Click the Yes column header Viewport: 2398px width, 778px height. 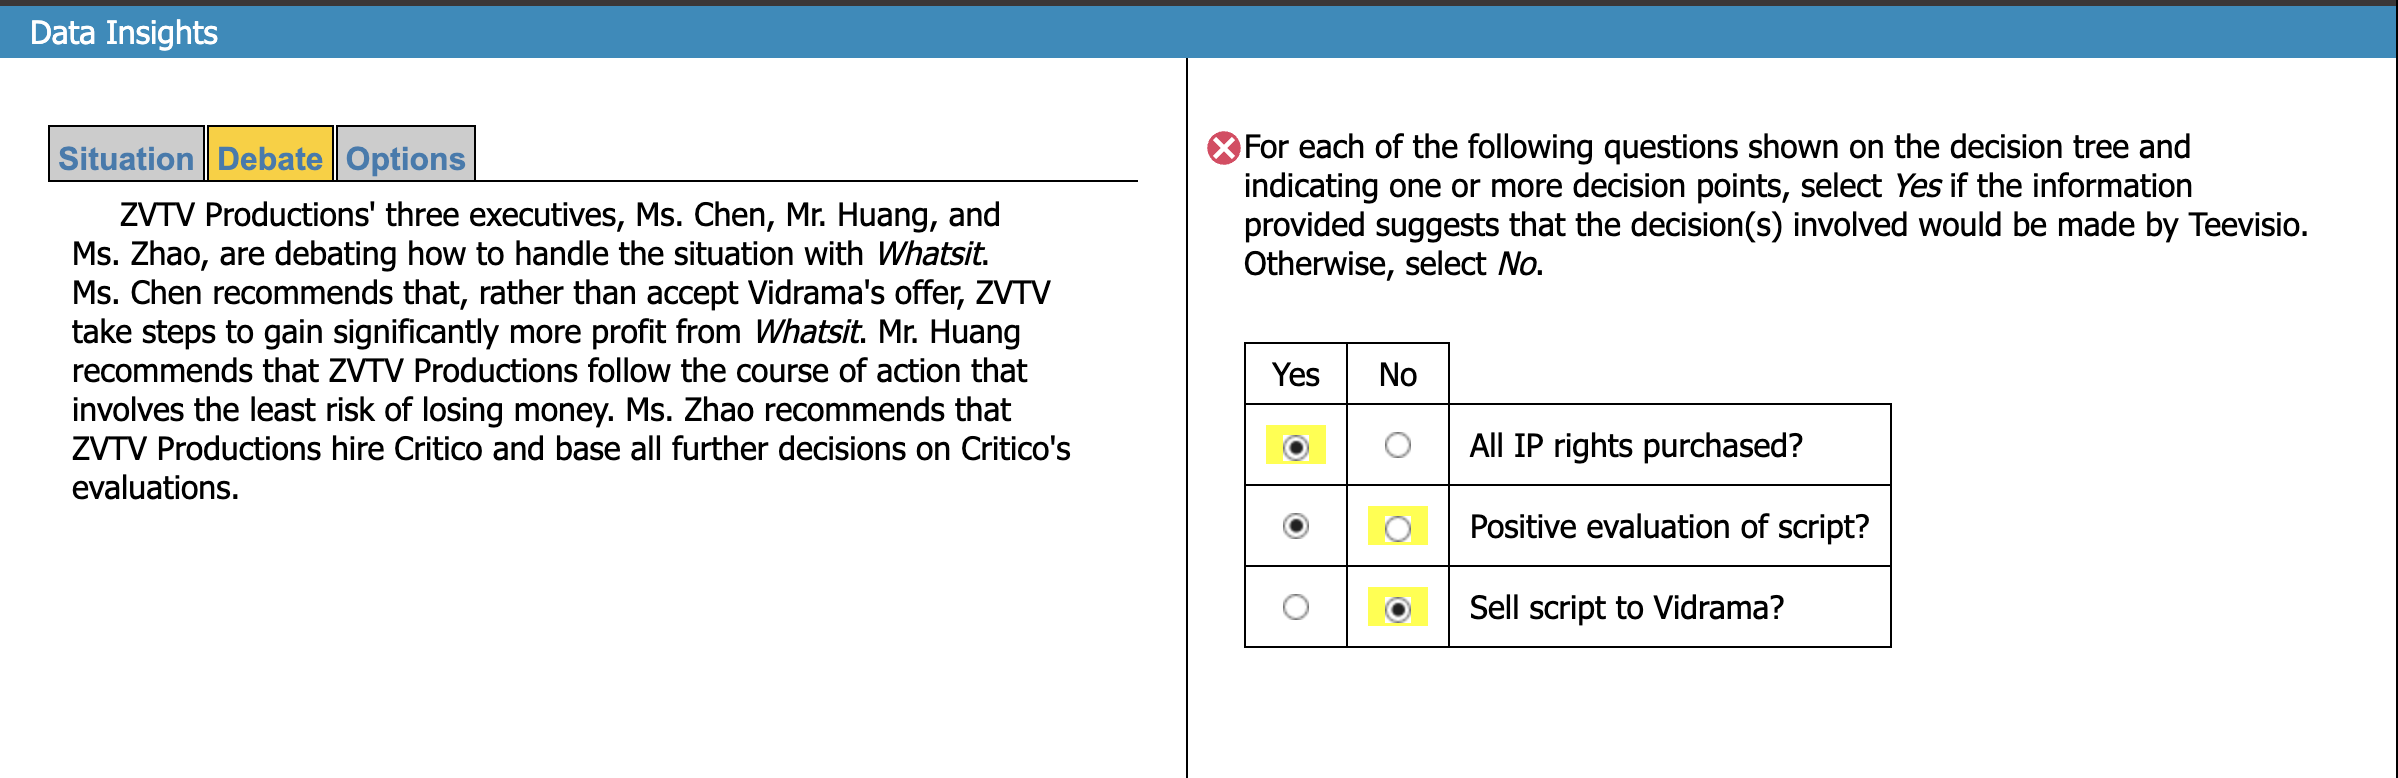[x=1296, y=375]
